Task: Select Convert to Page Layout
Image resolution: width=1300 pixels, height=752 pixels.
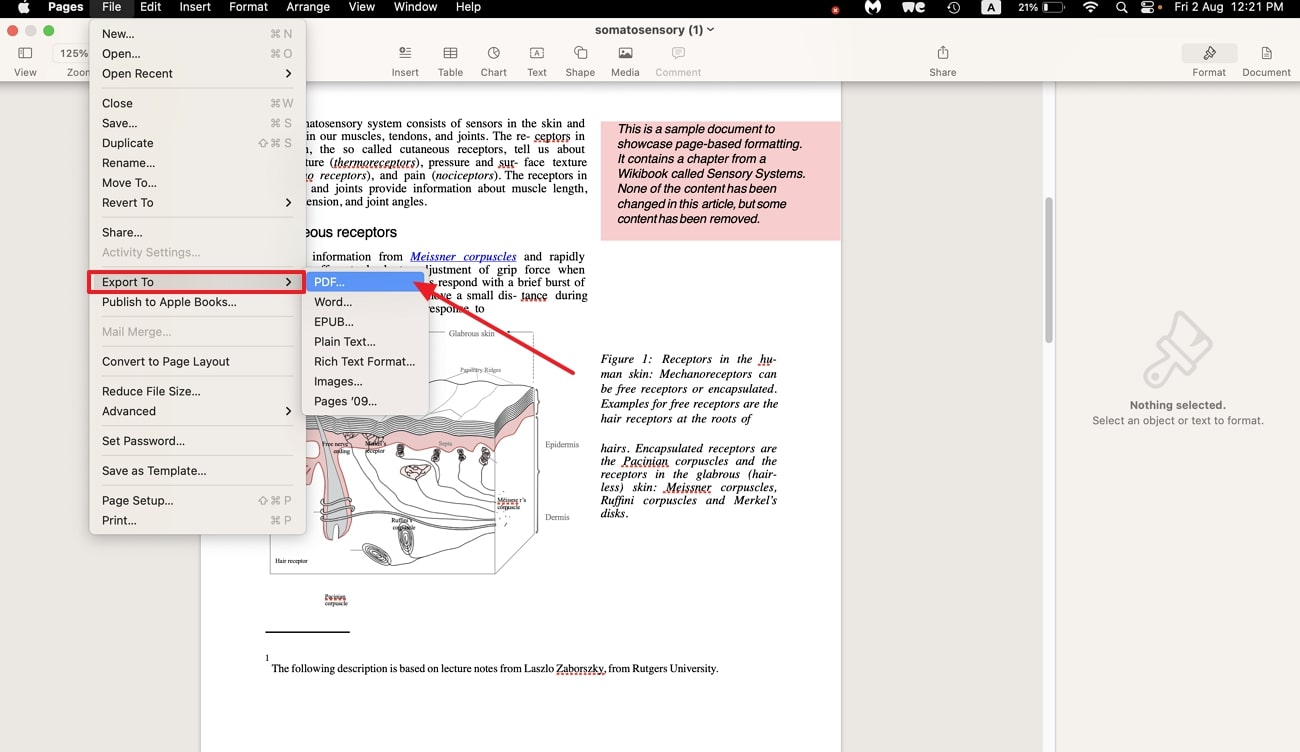Action: tap(197, 362)
